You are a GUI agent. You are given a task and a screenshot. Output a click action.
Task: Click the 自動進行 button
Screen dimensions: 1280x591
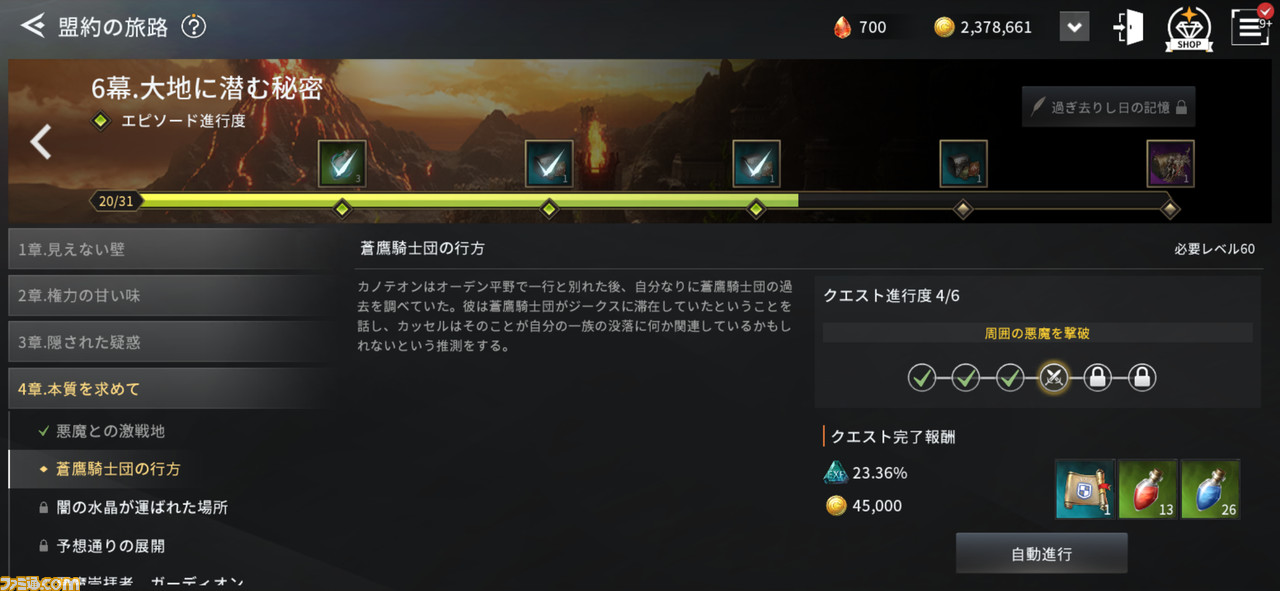[1041, 553]
